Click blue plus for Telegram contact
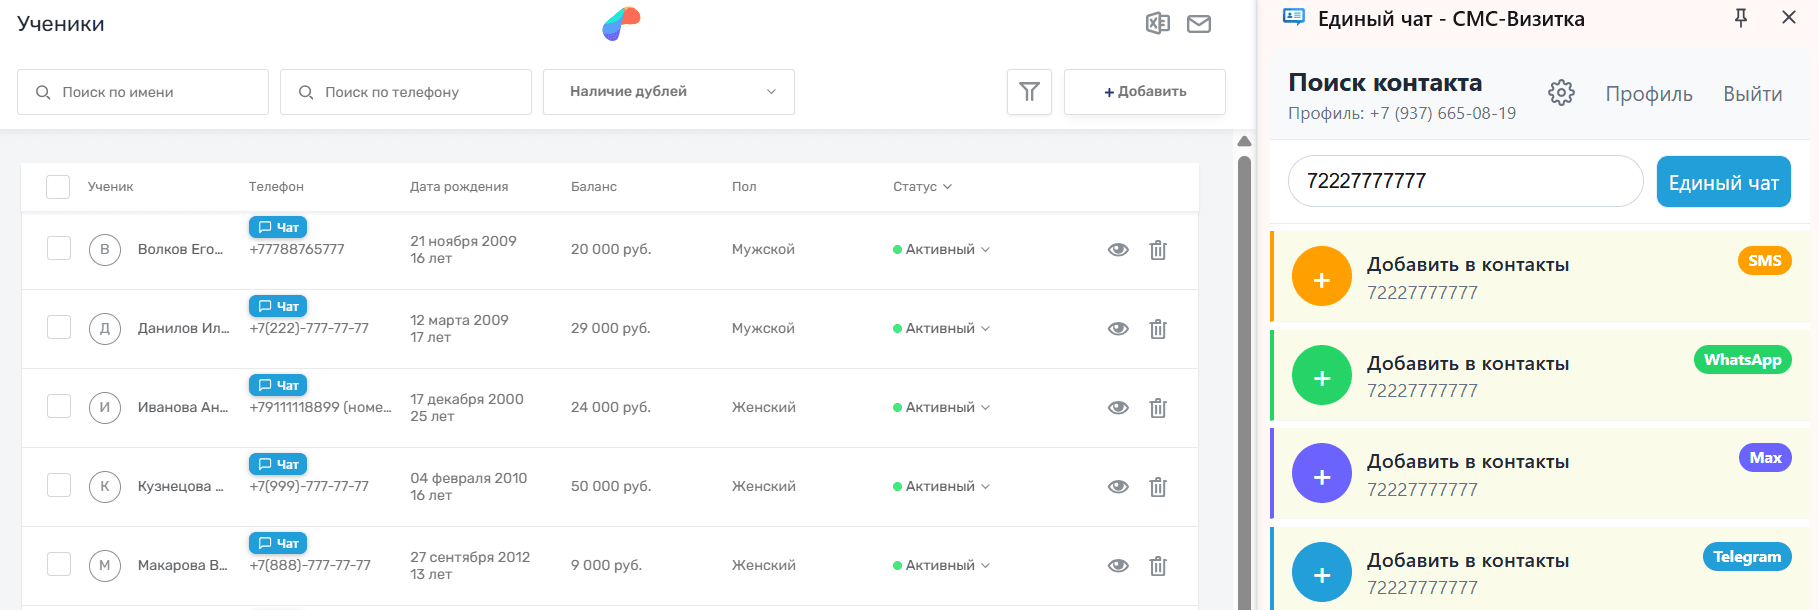The width and height of the screenshot is (1819, 610). coord(1322,572)
